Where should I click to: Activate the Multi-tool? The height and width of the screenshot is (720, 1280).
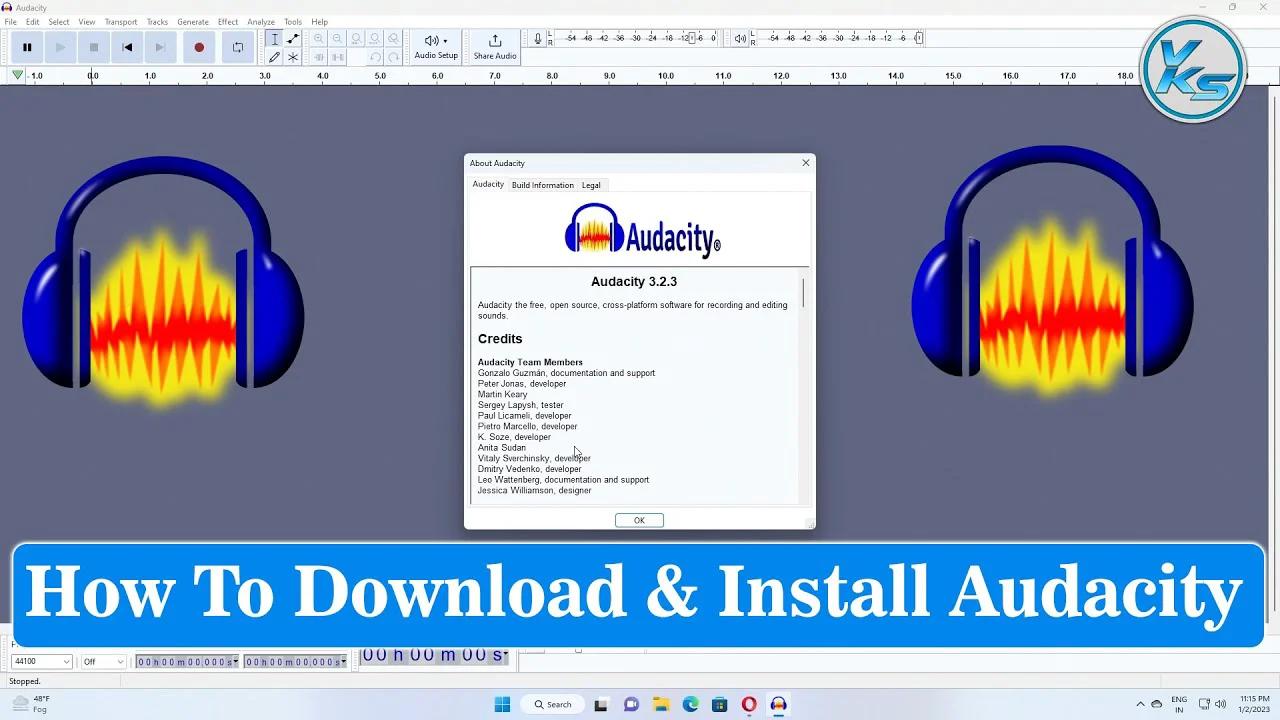293,56
